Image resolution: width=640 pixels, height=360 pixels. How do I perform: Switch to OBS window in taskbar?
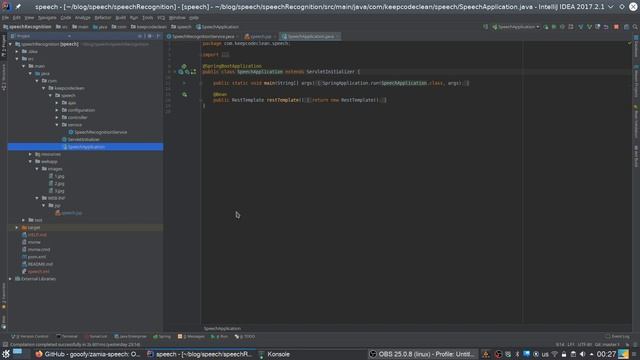pos(422,354)
